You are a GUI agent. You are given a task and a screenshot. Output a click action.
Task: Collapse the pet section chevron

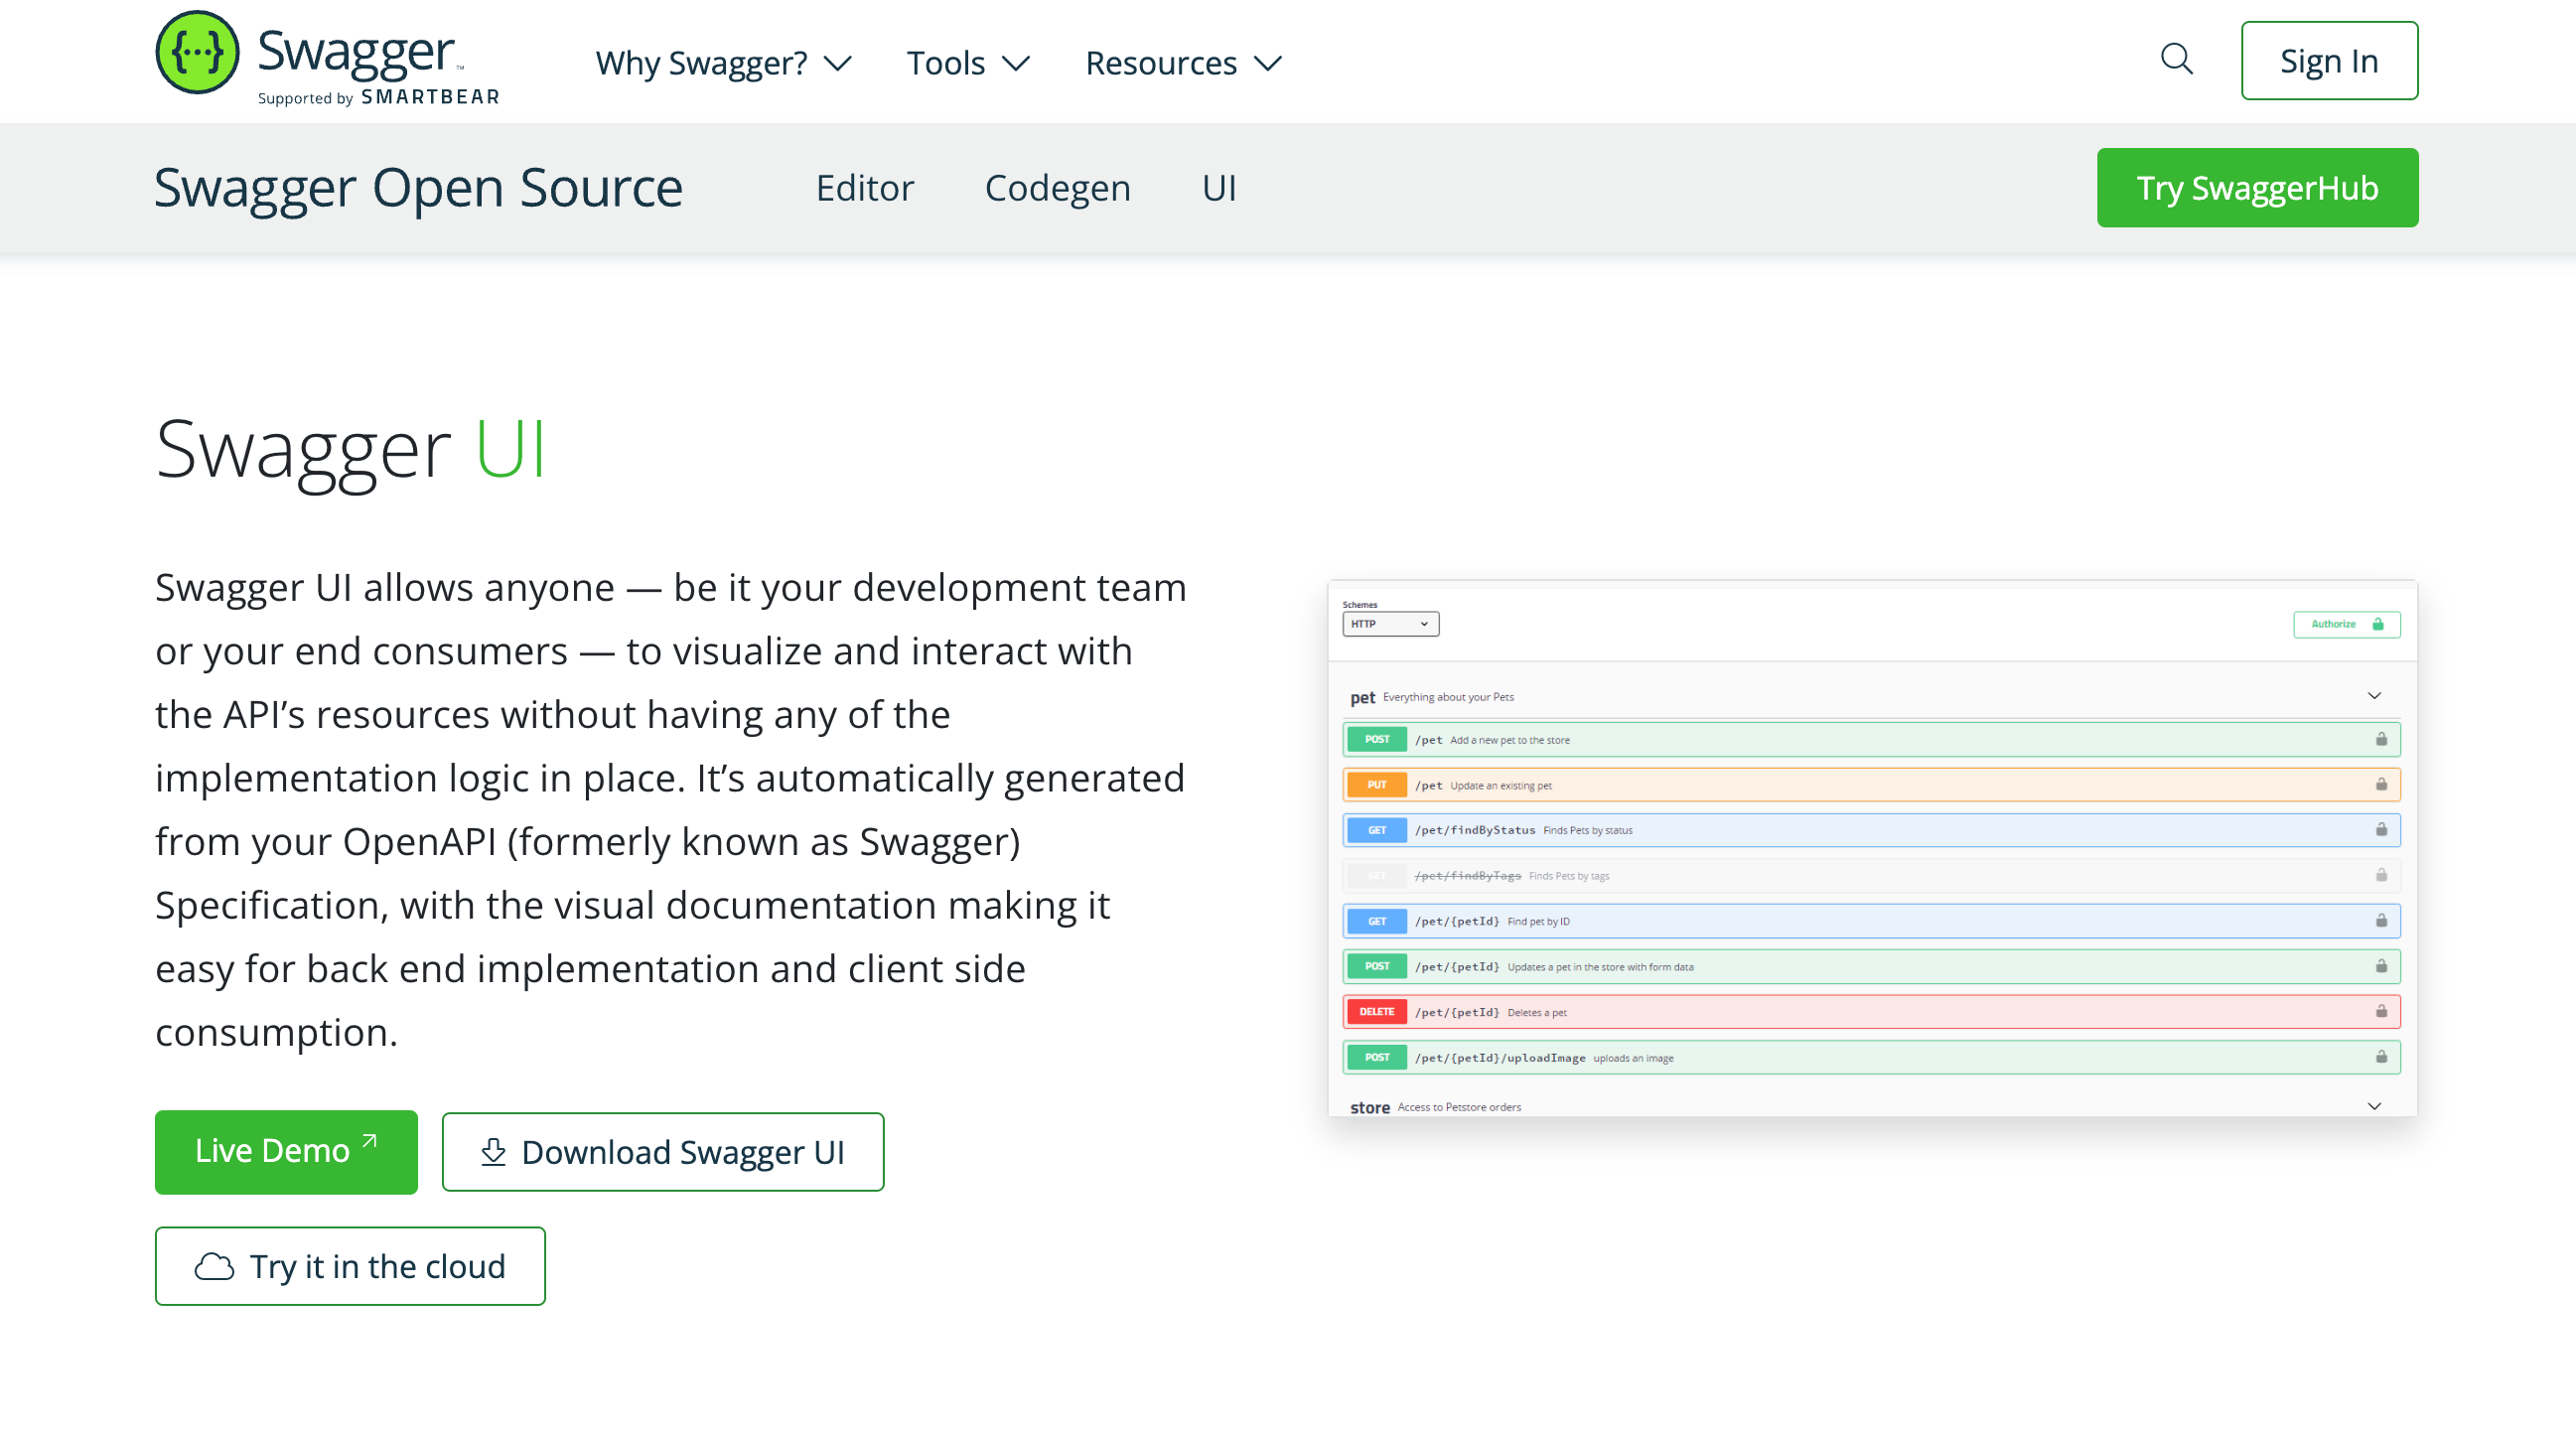(2374, 696)
